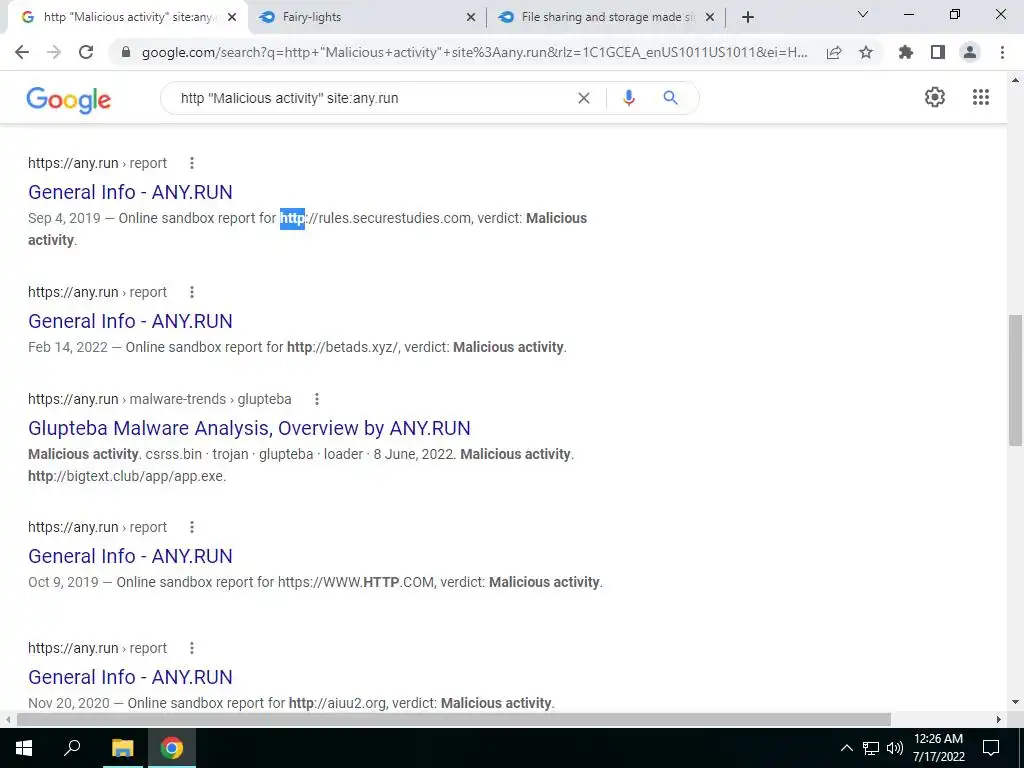This screenshot has width=1024, height=768.
Task: Click the address bar URL
Action: pyautogui.click(x=474, y=52)
